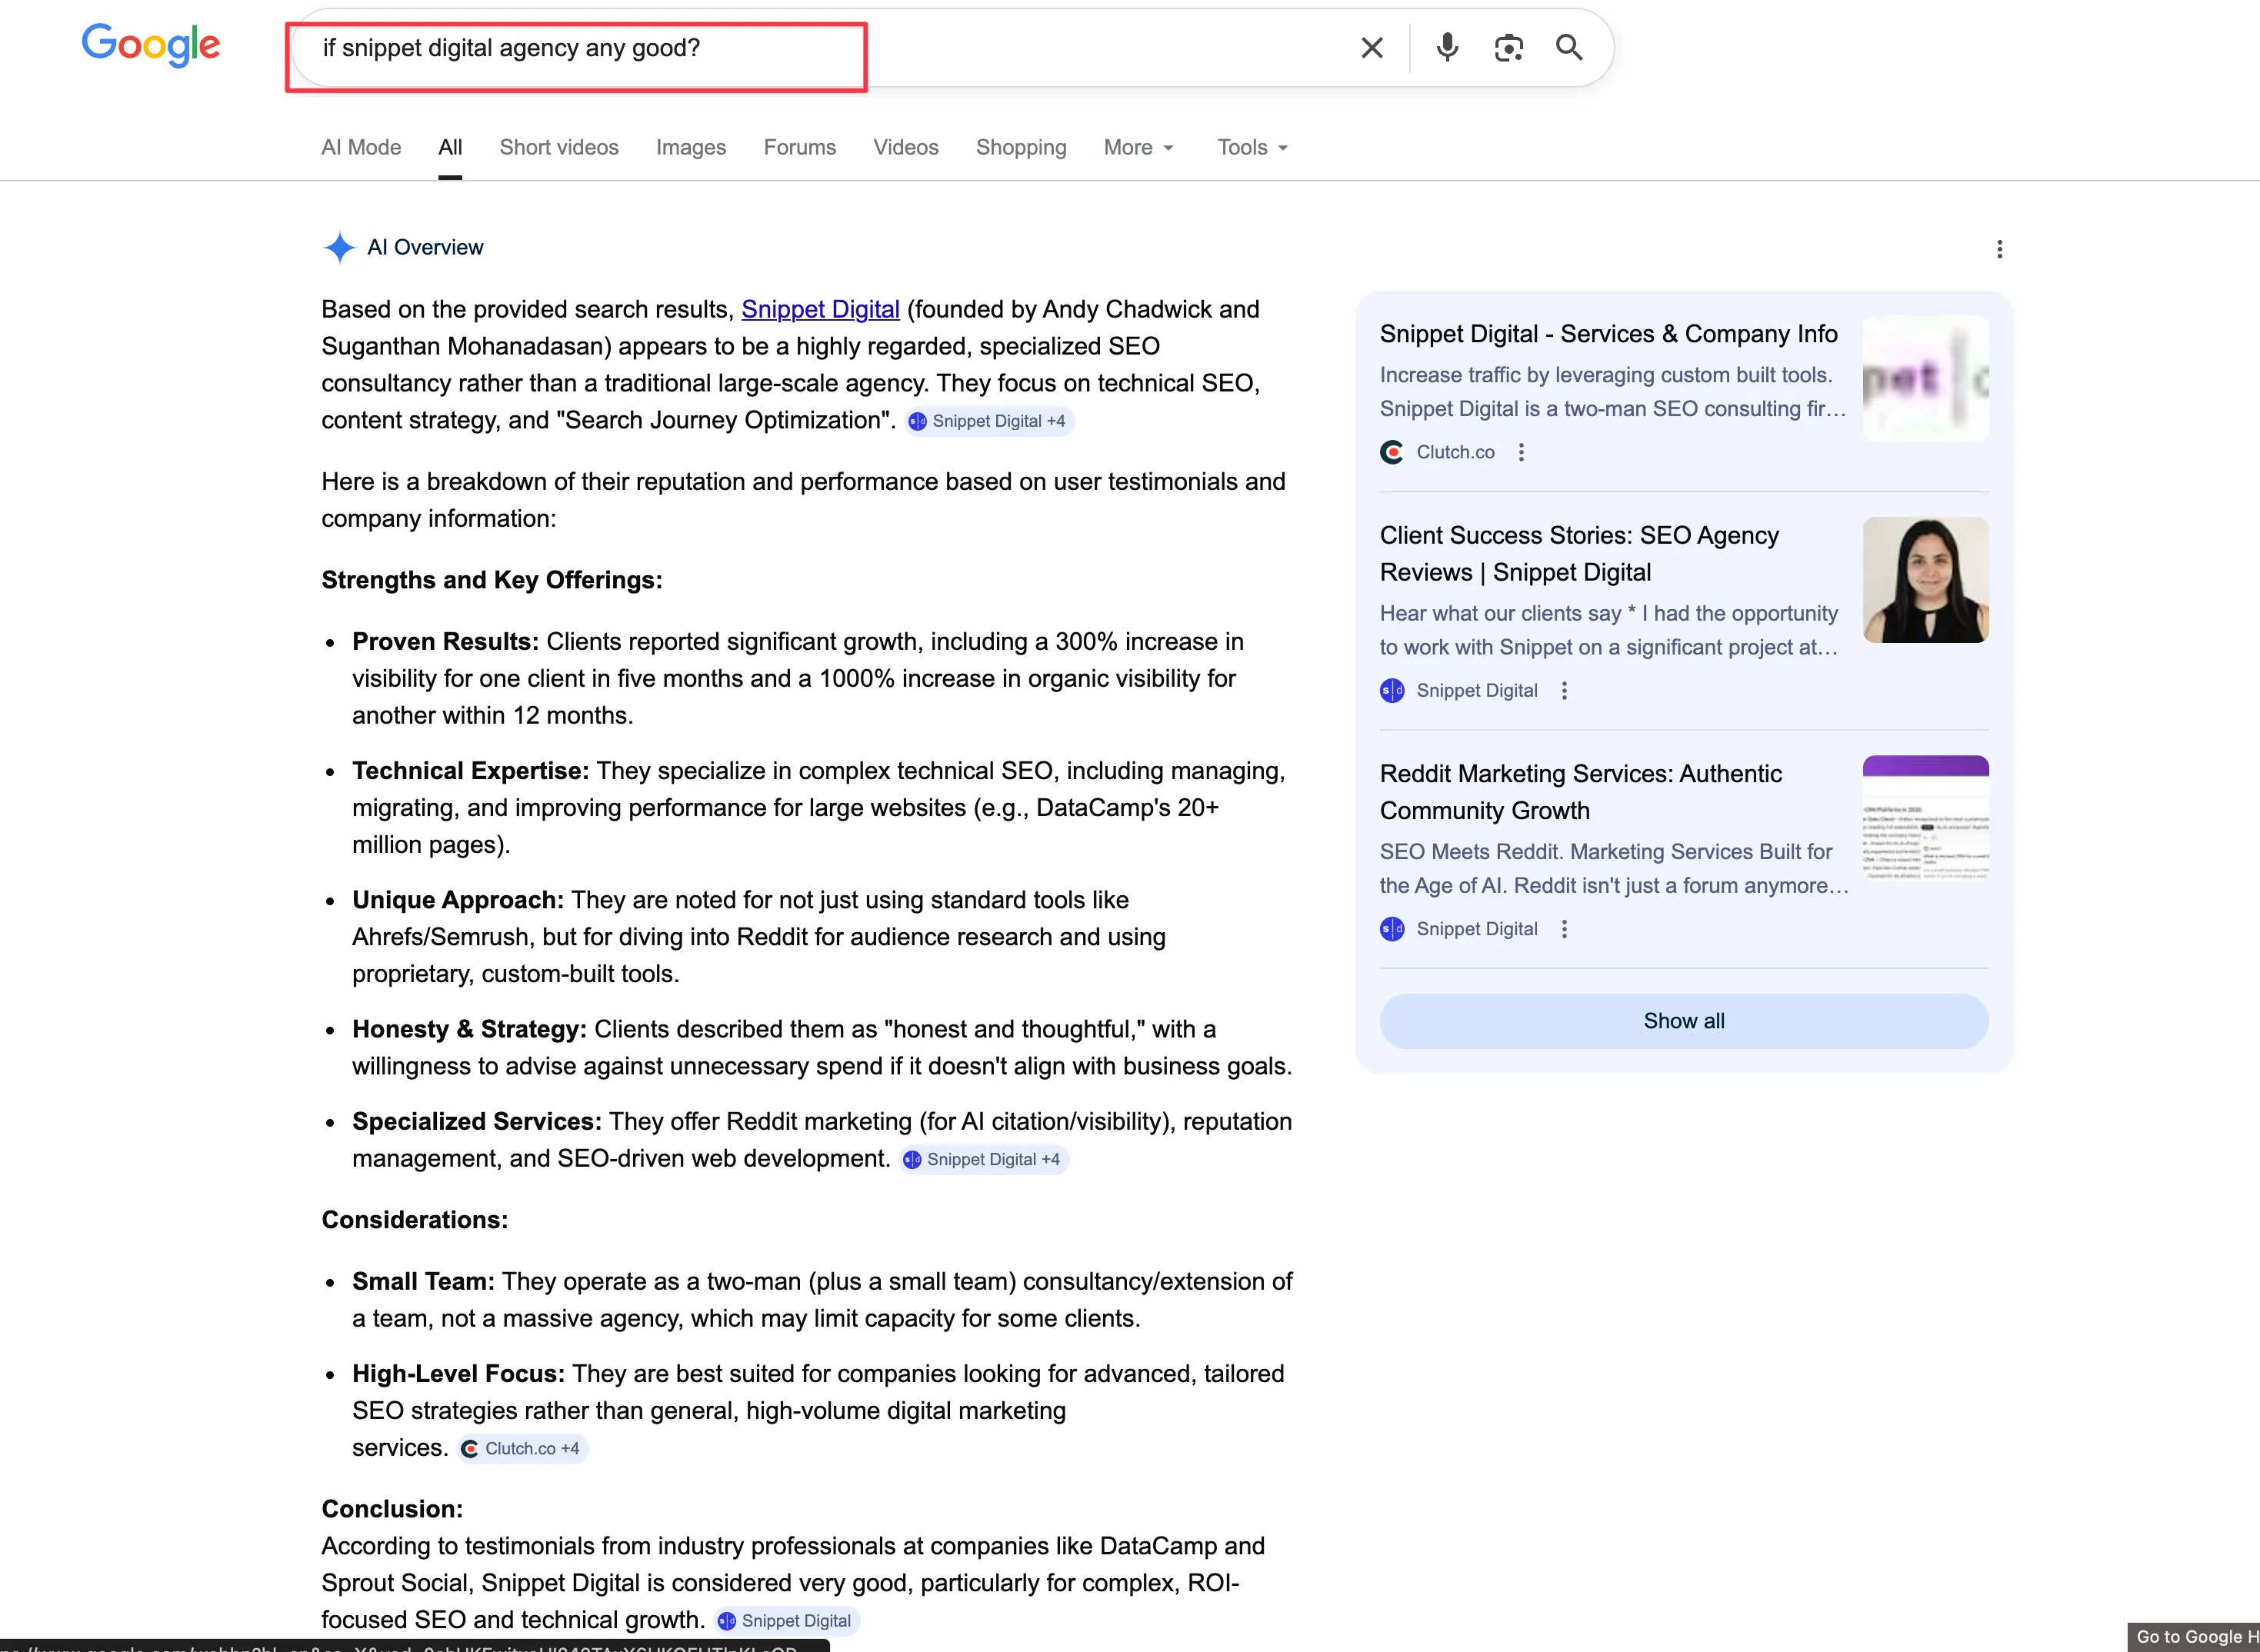Open the Snippet Digital hyperlink in overview
Viewport: 2260px width, 1652px height.
820,310
